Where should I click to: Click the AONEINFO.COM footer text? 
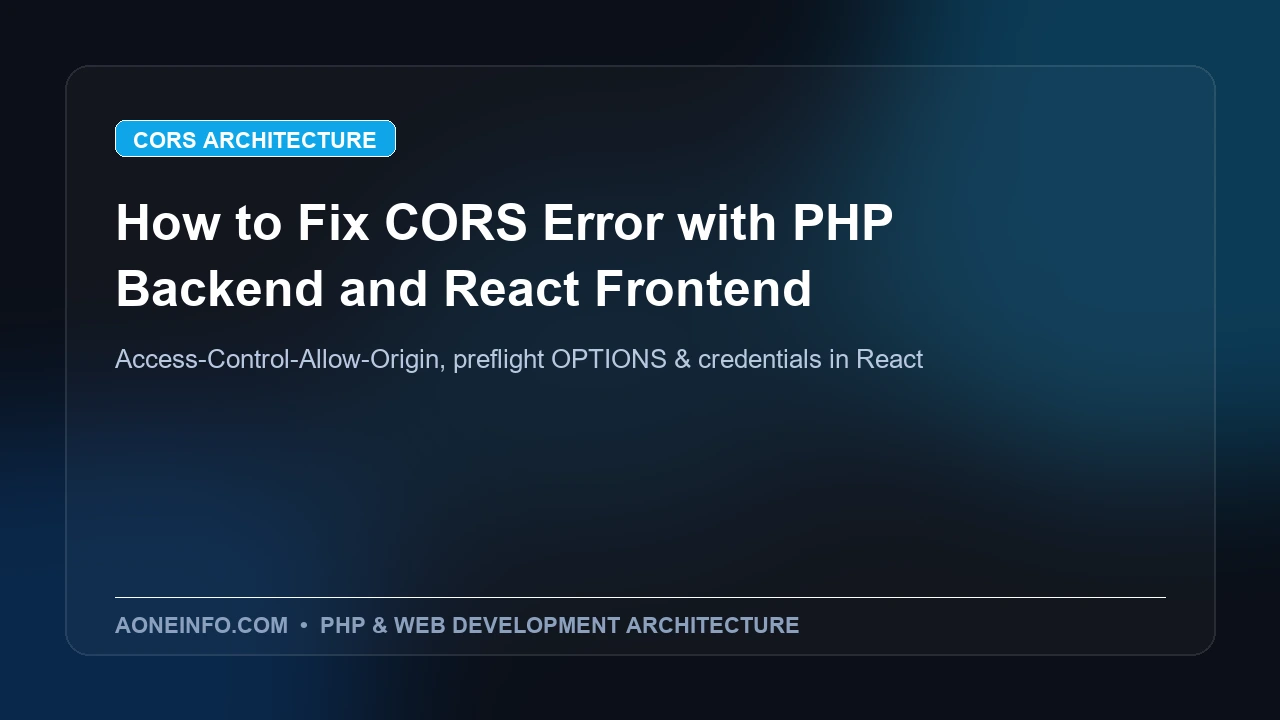coord(201,625)
